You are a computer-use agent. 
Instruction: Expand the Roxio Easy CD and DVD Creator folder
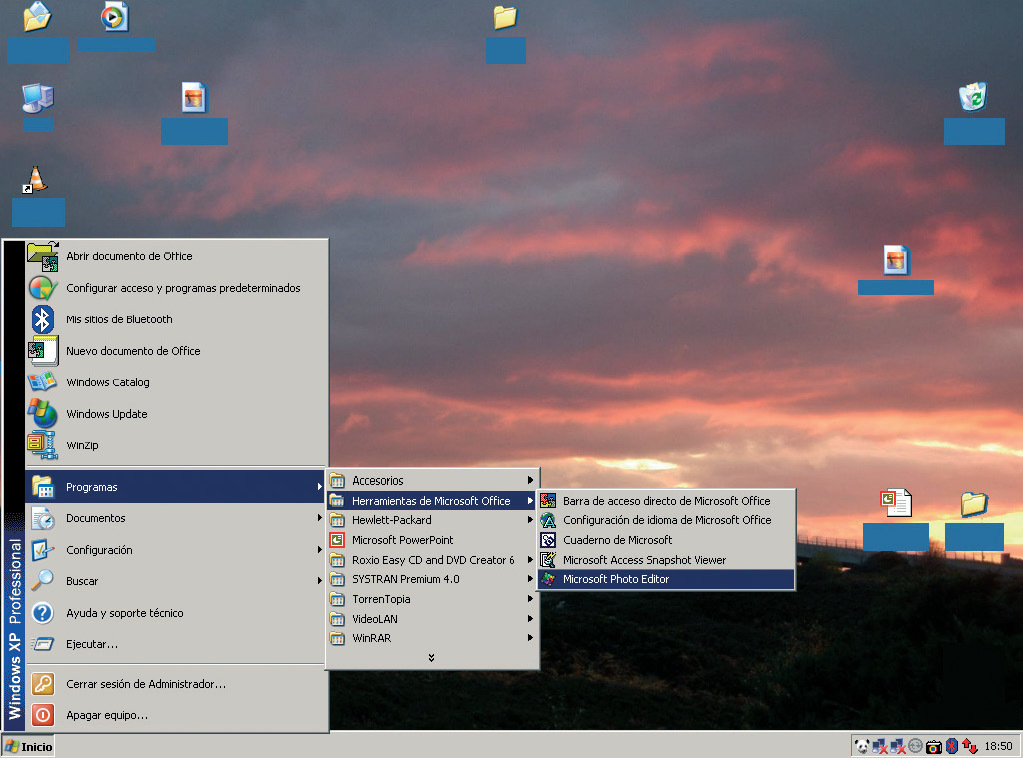433,560
